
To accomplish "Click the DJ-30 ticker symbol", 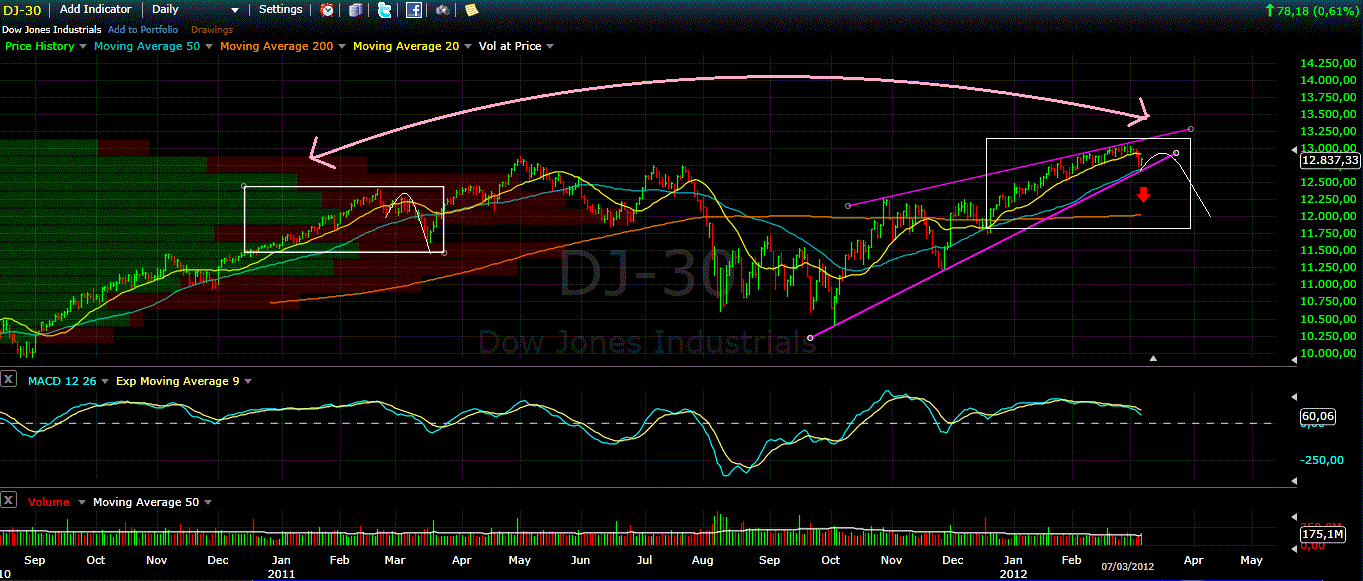I will (21, 10).
